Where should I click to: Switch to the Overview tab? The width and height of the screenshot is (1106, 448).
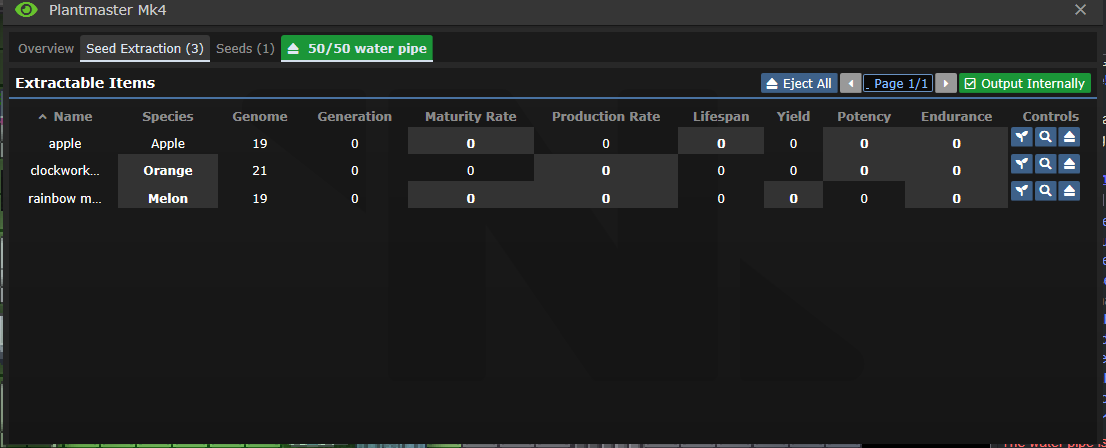click(46, 49)
